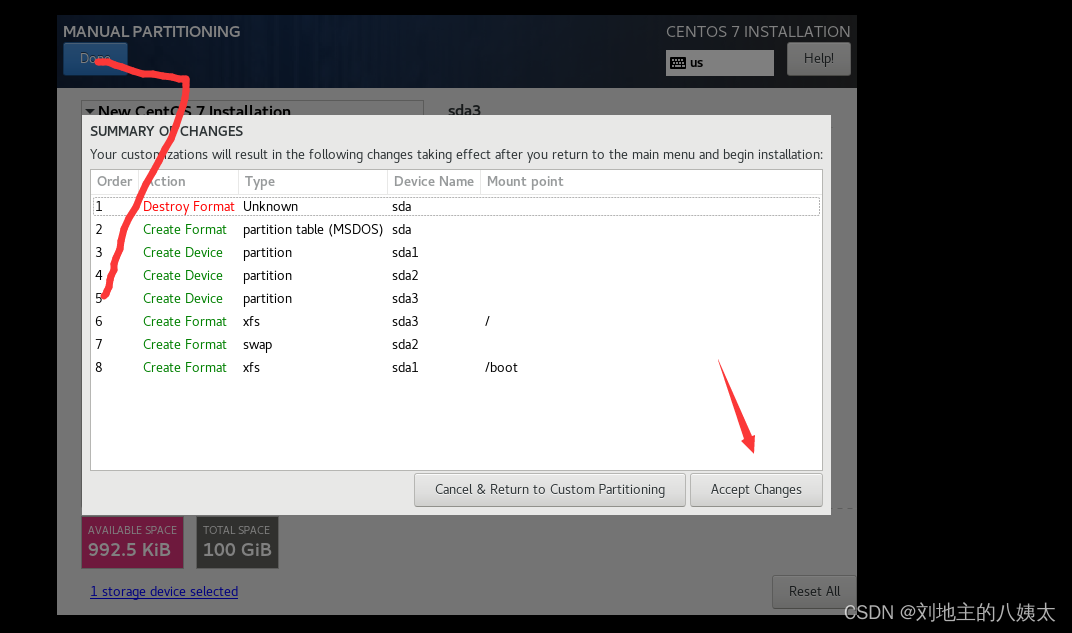The width and height of the screenshot is (1072, 633).
Task: Click the /boot mount point cell
Action: click(x=501, y=368)
